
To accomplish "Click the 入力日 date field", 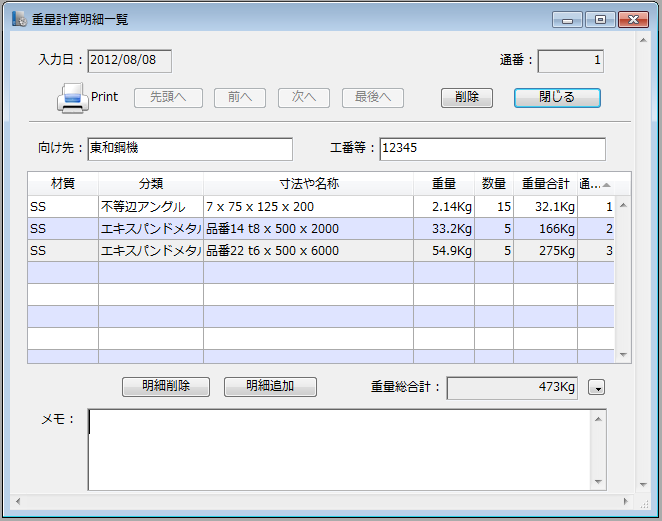I will point(129,61).
